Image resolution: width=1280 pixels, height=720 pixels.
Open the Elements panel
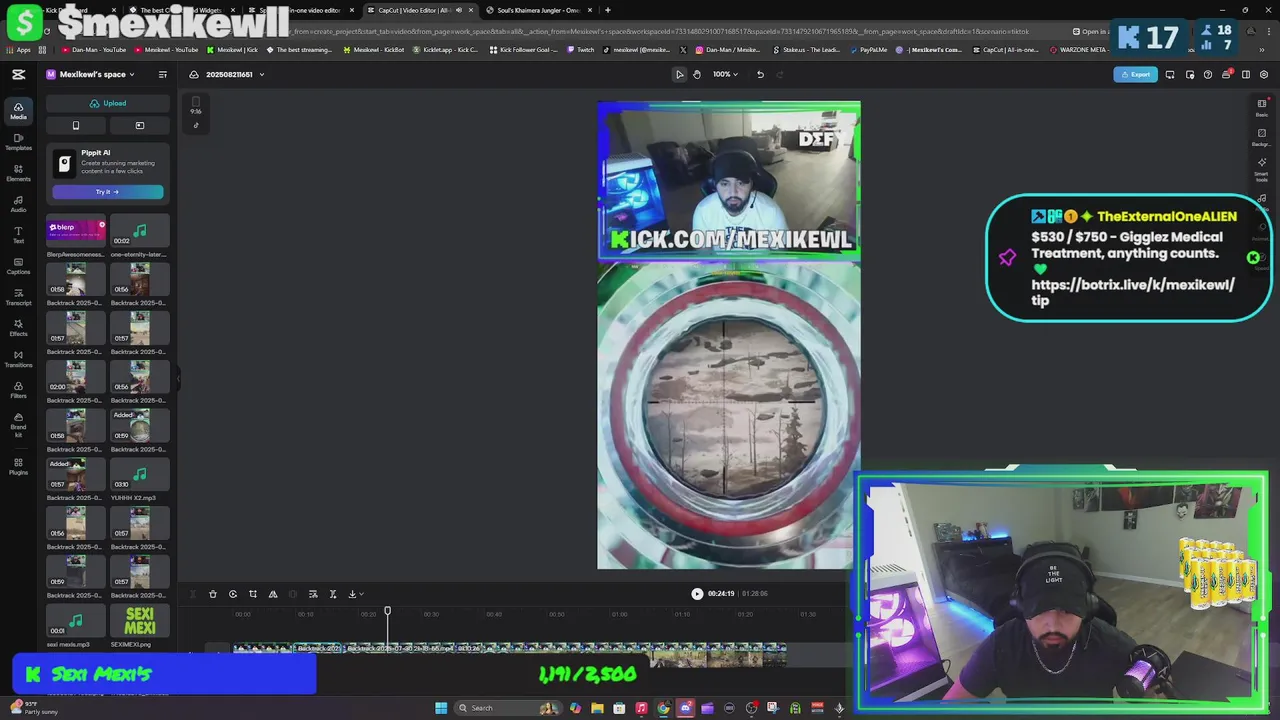click(18, 173)
